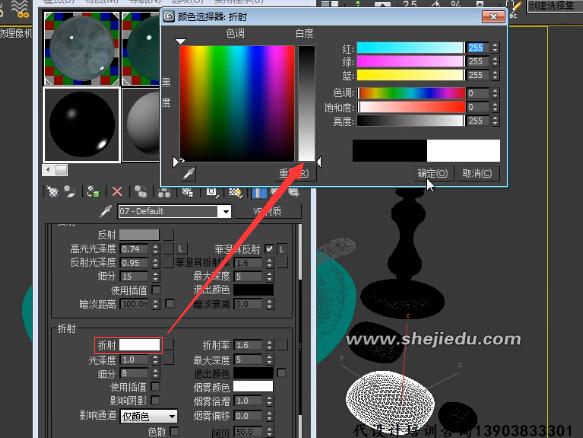Pick material from object eyedropper
583x438 pixels.
[106, 211]
